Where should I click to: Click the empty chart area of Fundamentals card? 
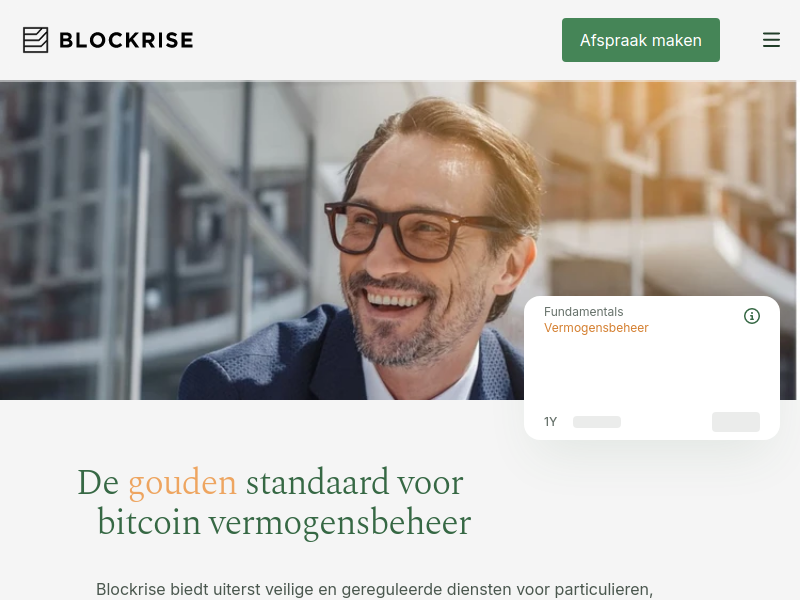652,373
